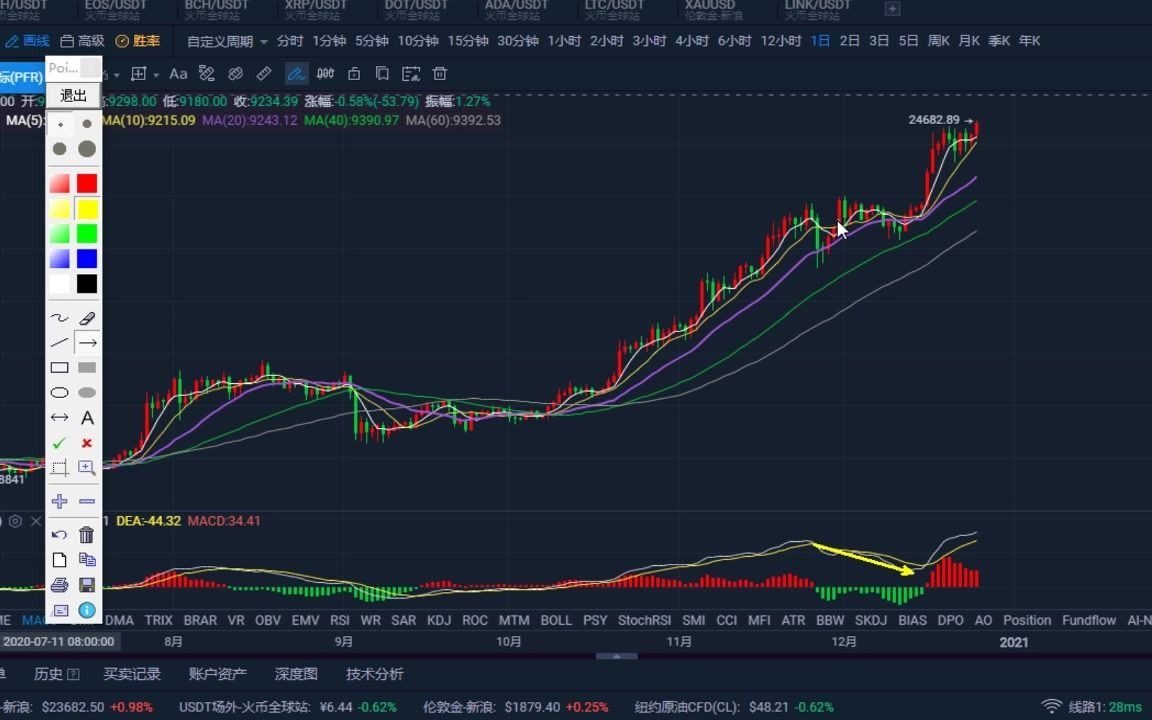The image size is (1152, 720).
Task: Select the red cross stamp
Action: tap(87, 443)
